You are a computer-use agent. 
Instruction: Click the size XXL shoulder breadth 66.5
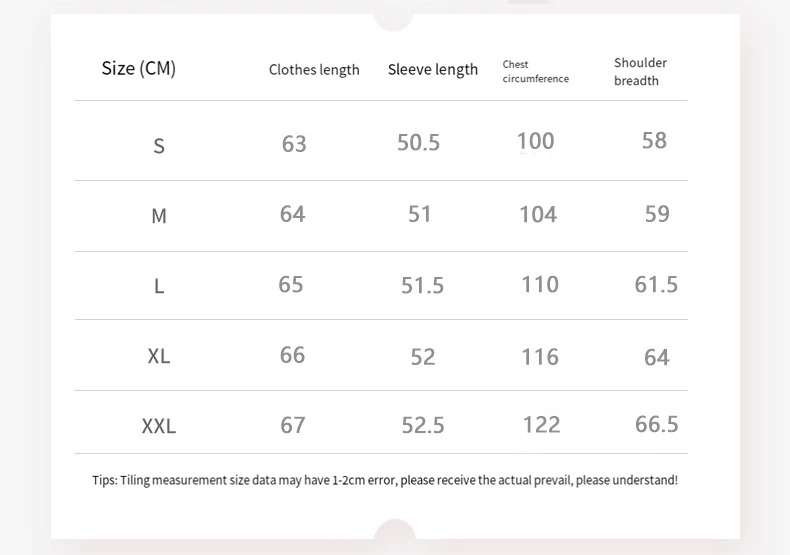click(656, 424)
